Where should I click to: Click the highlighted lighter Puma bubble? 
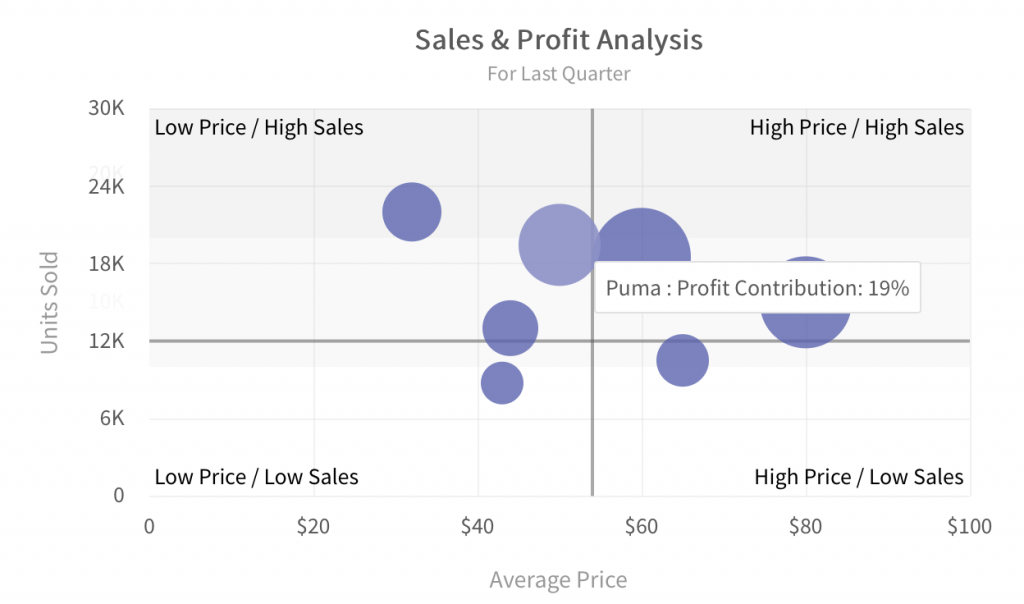tap(558, 245)
